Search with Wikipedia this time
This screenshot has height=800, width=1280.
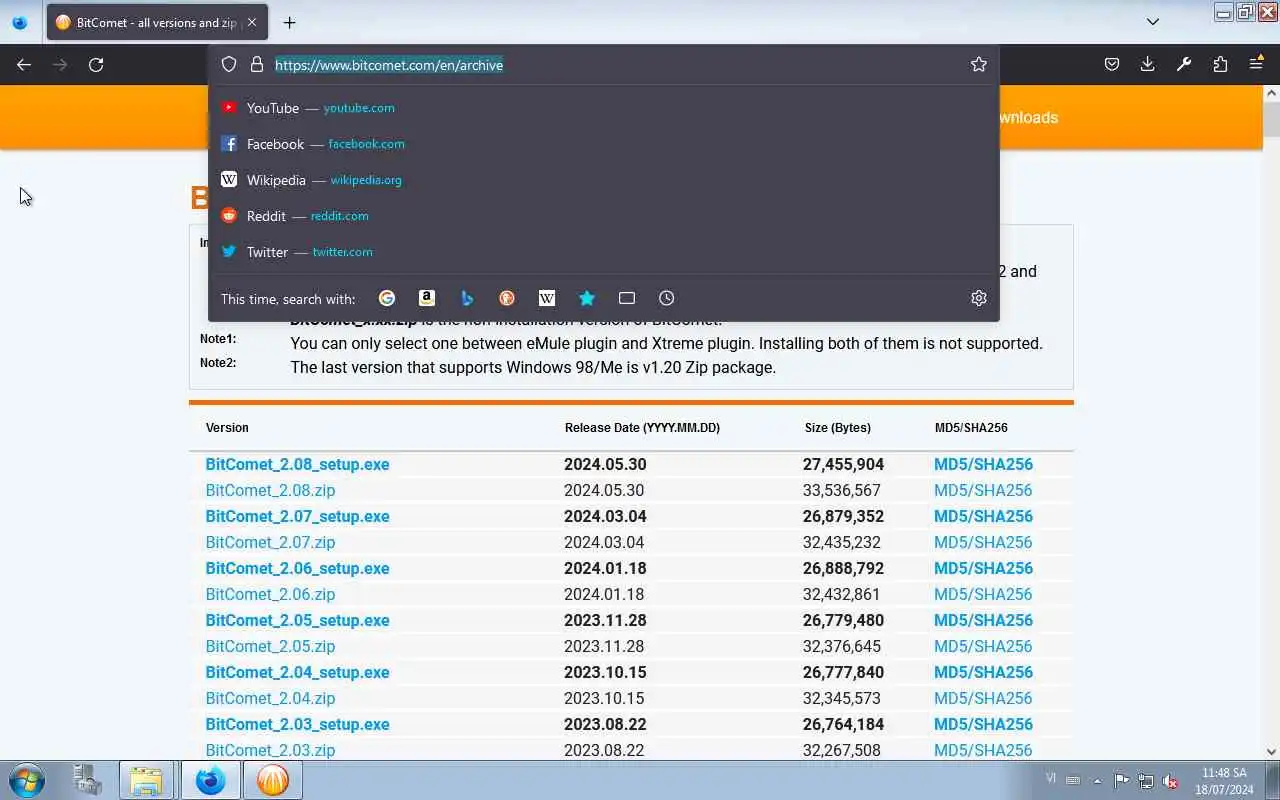tap(547, 298)
